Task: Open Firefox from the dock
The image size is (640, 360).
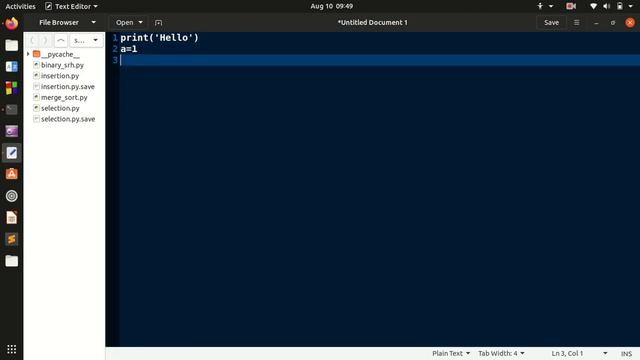Action: 11,23
